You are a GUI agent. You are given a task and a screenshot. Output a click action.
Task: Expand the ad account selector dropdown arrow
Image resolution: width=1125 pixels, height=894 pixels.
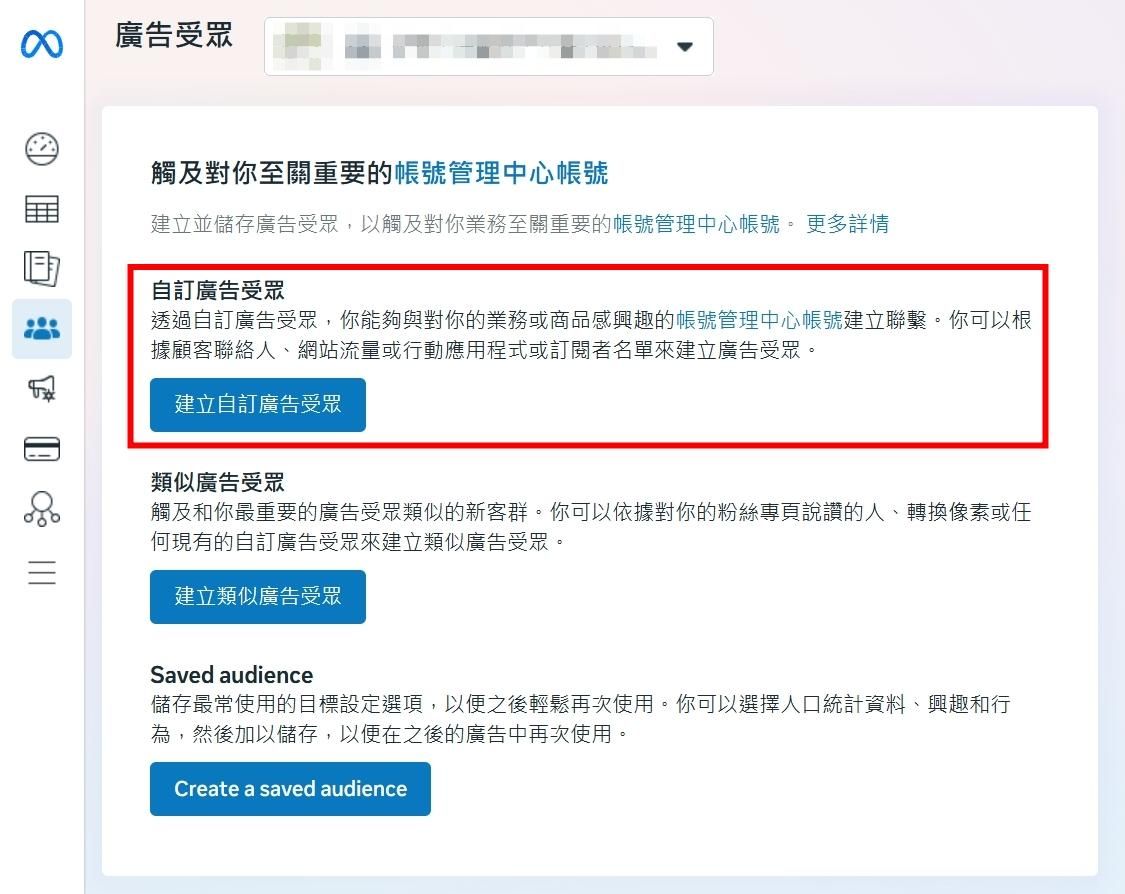685,47
